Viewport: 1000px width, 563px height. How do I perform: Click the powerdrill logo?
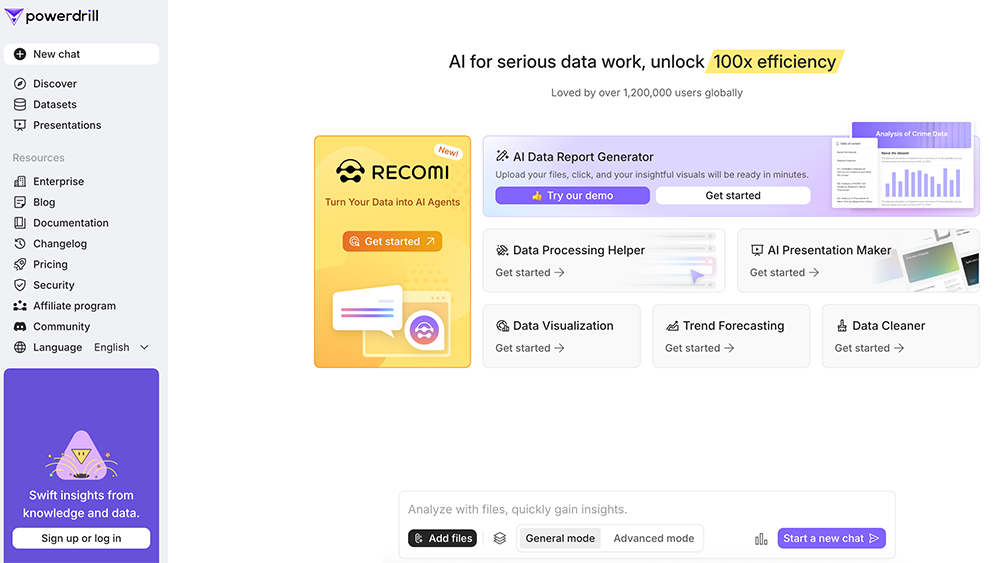point(52,16)
